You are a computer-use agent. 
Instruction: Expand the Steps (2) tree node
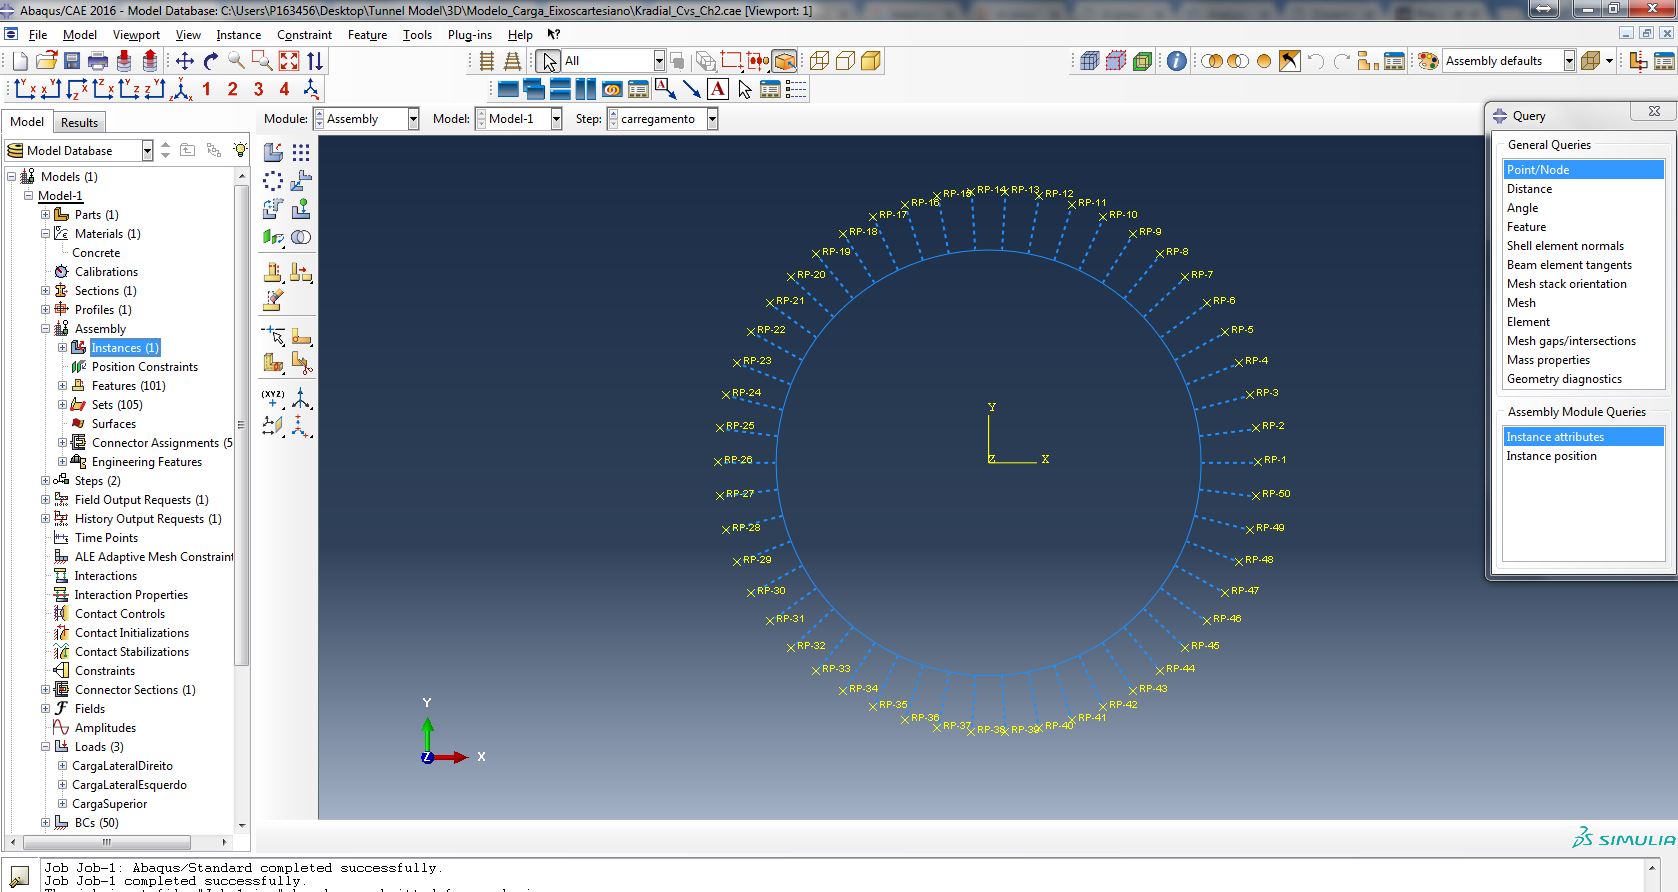[x=45, y=481]
